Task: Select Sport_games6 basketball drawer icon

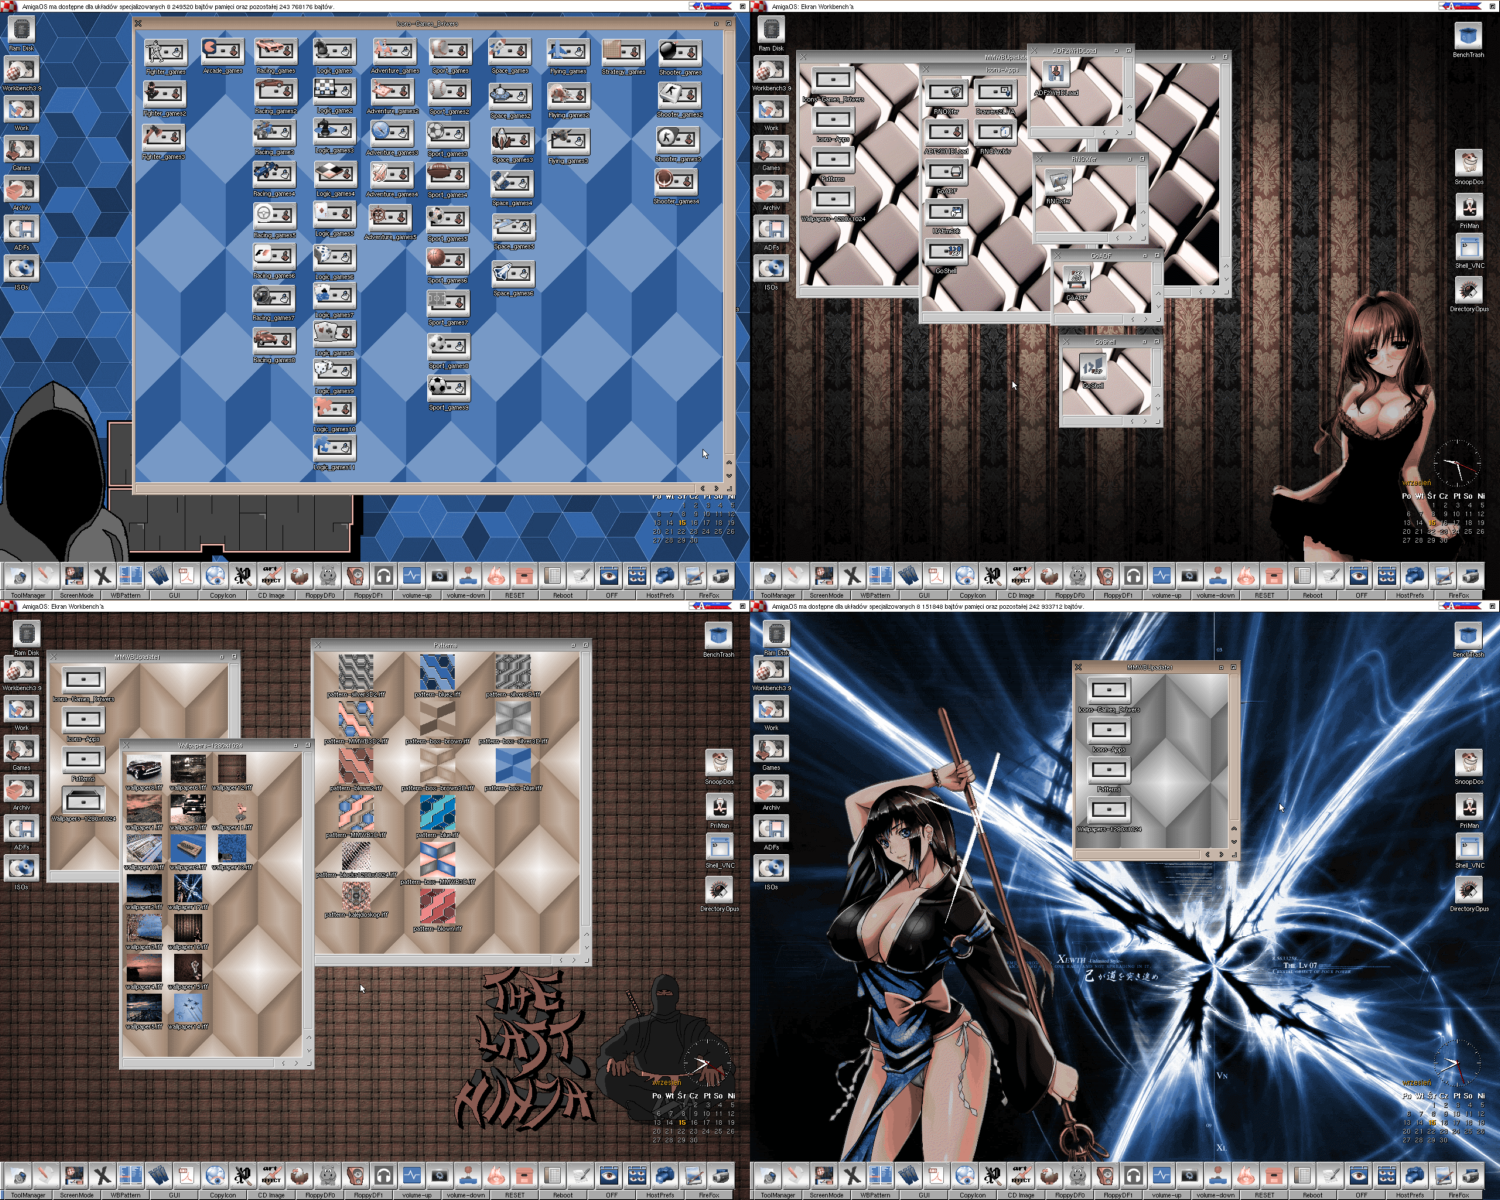Action: (x=447, y=263)
